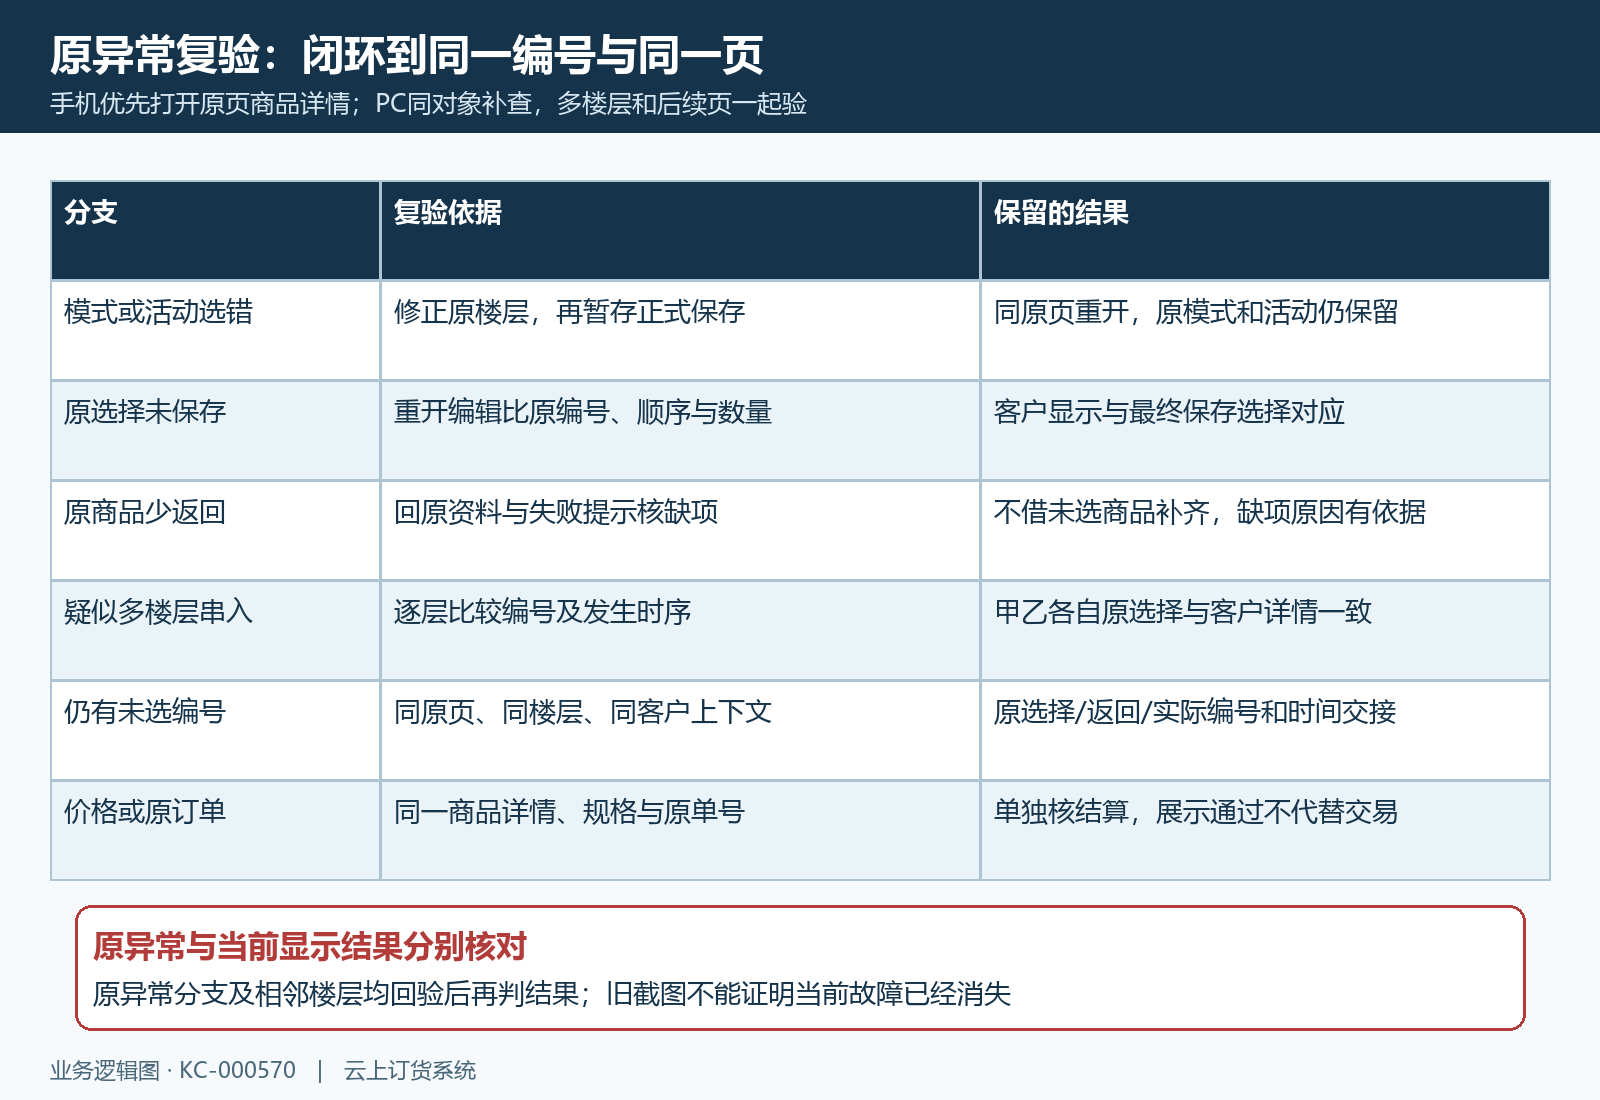Click the 保留的结果 column header
Viewport: 1600px width, 1100px height.
[x=1265, y=231]
